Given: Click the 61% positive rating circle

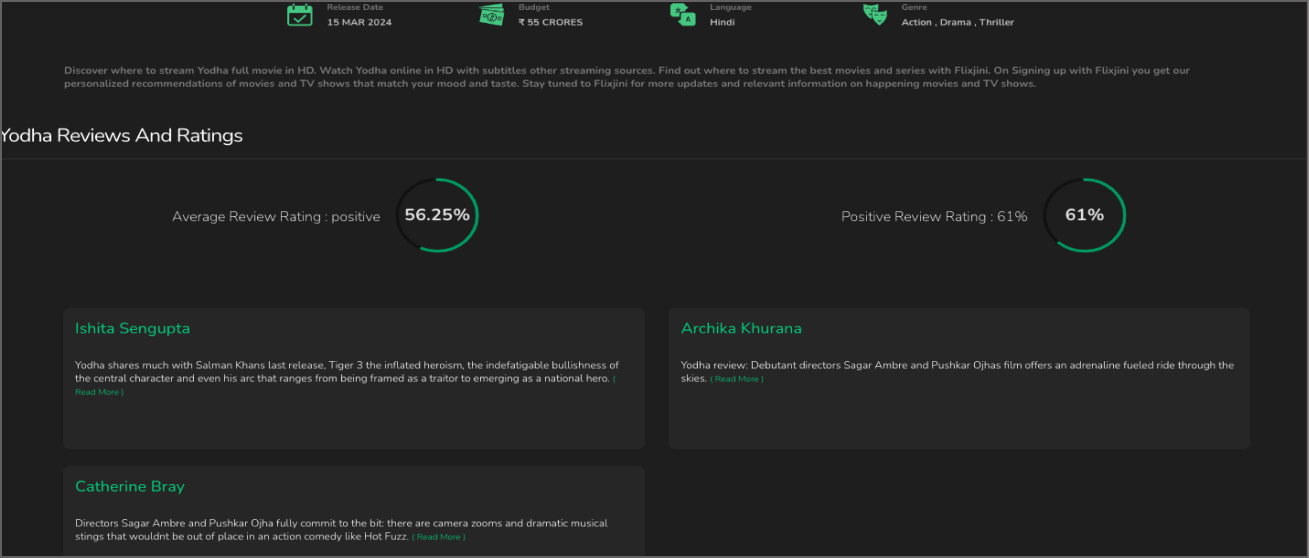Looking at the screenshot, I should 1084,215.
